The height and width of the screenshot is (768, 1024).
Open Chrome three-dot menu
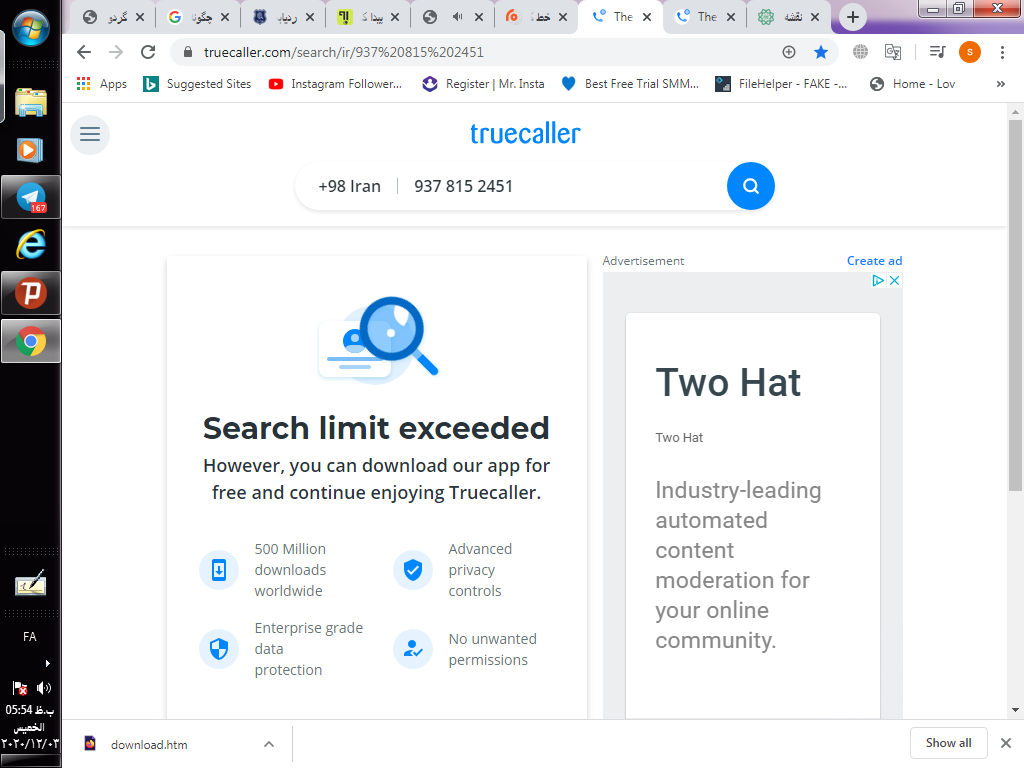pos(1002,52)
